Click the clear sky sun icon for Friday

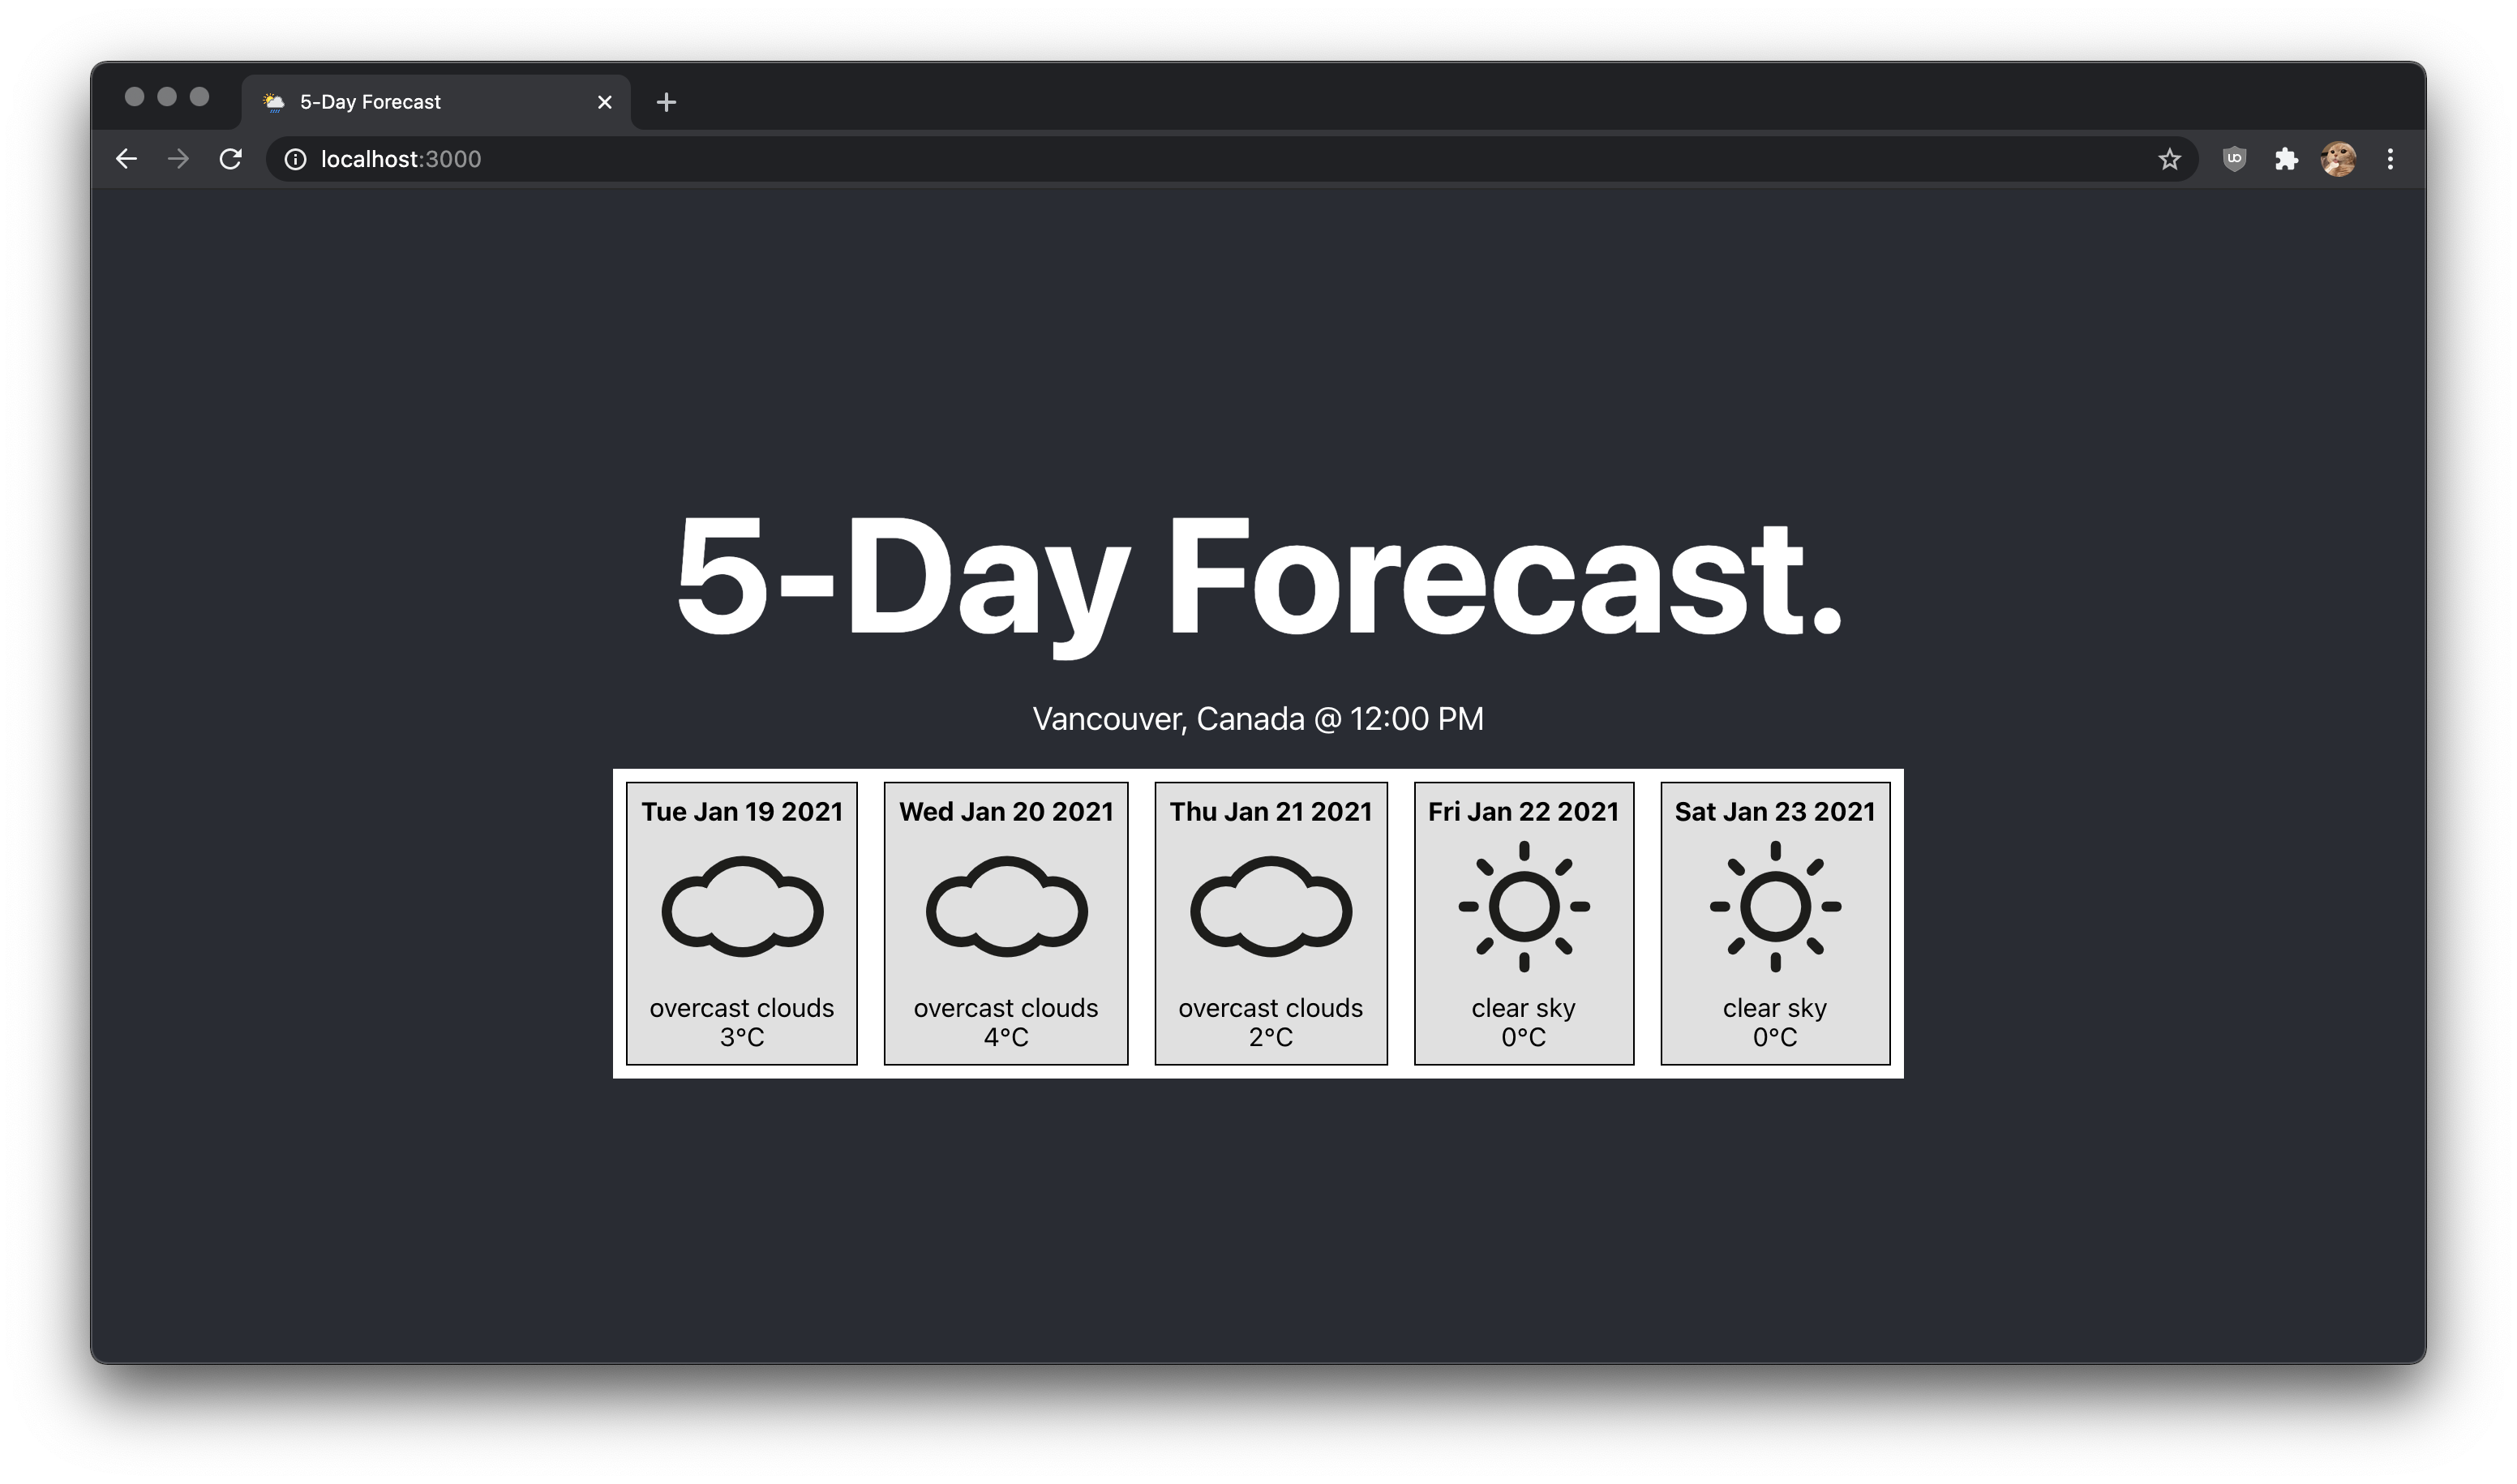click(1523, 910)
